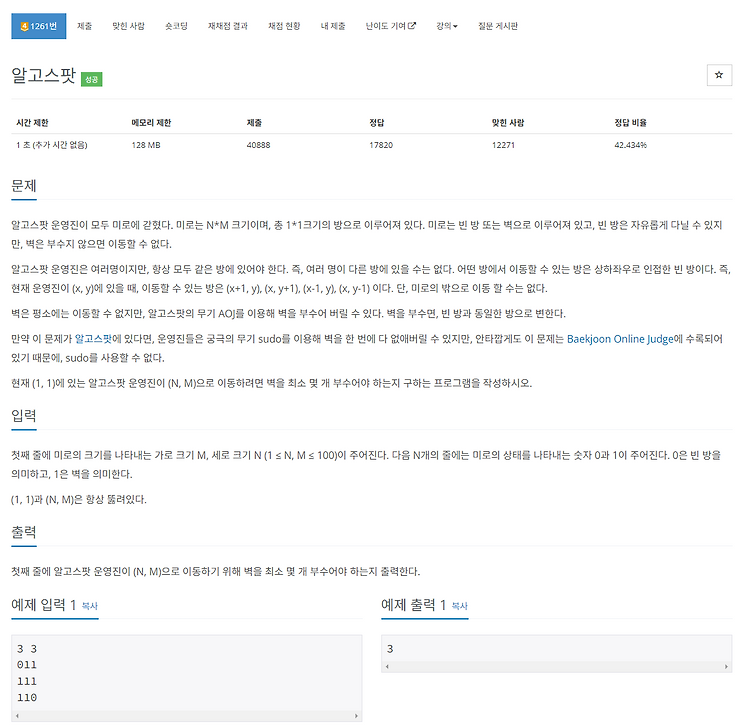Open the 난이도 기여 external link
This screenshot has height=727, width=750.
391,26
